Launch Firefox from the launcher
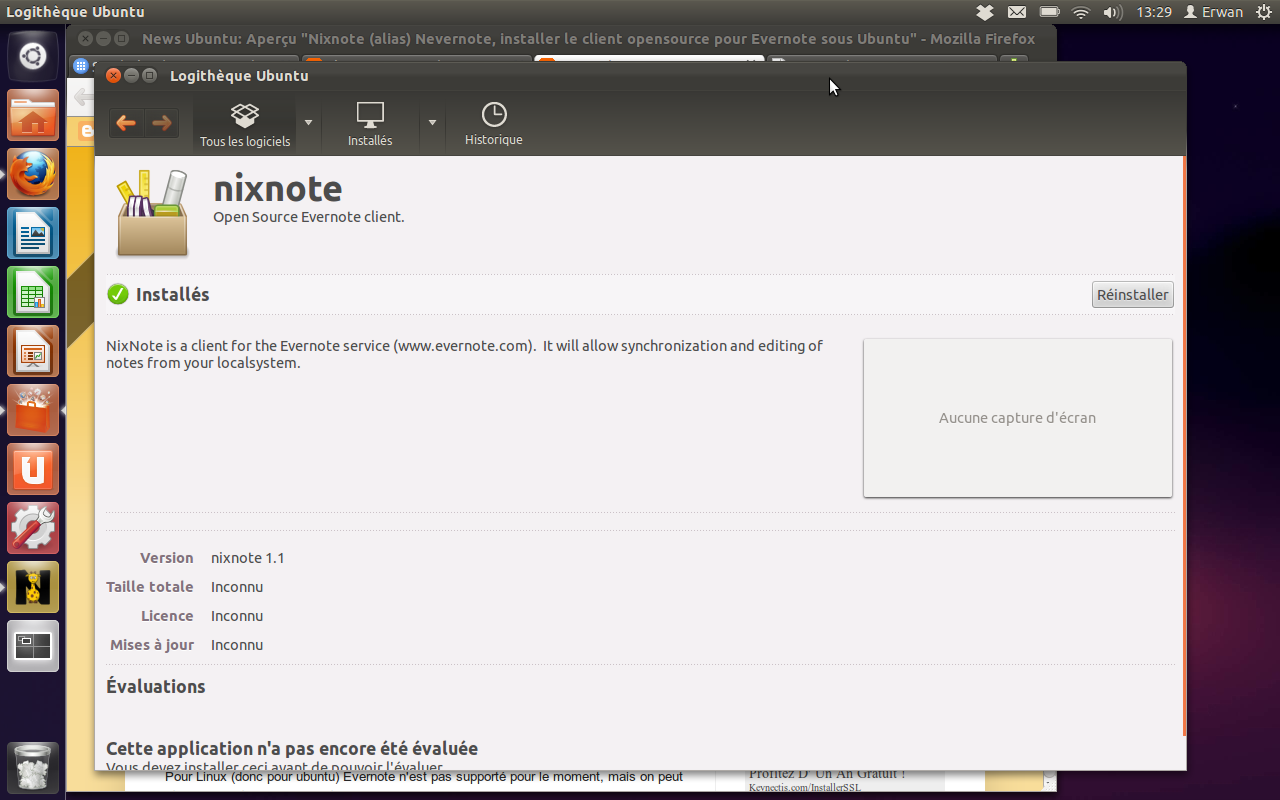Screen dimensions: 1280x800 [33, 174]
